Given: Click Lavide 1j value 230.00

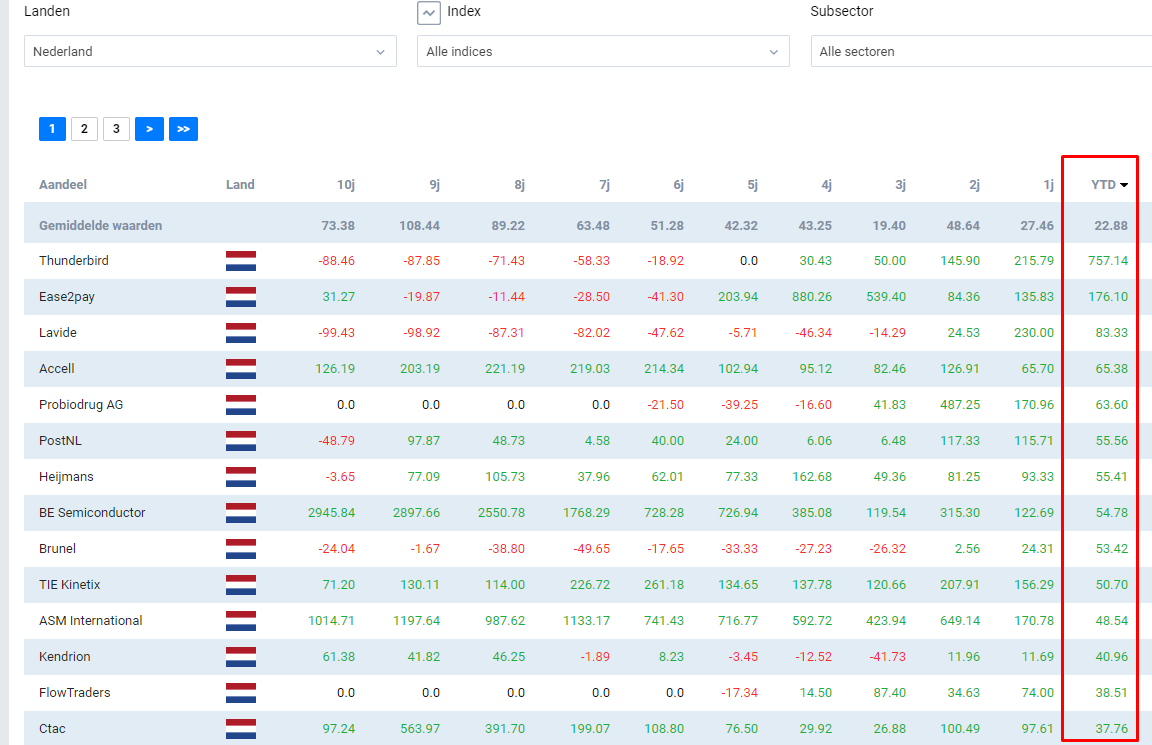Looking at the screenshot, I should (1034, 333).
